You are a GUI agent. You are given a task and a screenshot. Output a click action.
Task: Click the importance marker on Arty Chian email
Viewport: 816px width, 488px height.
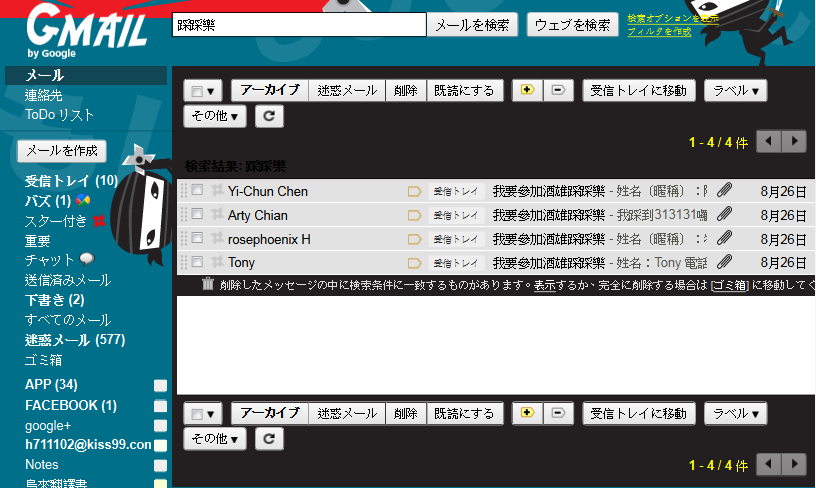[x=414, y=215]
